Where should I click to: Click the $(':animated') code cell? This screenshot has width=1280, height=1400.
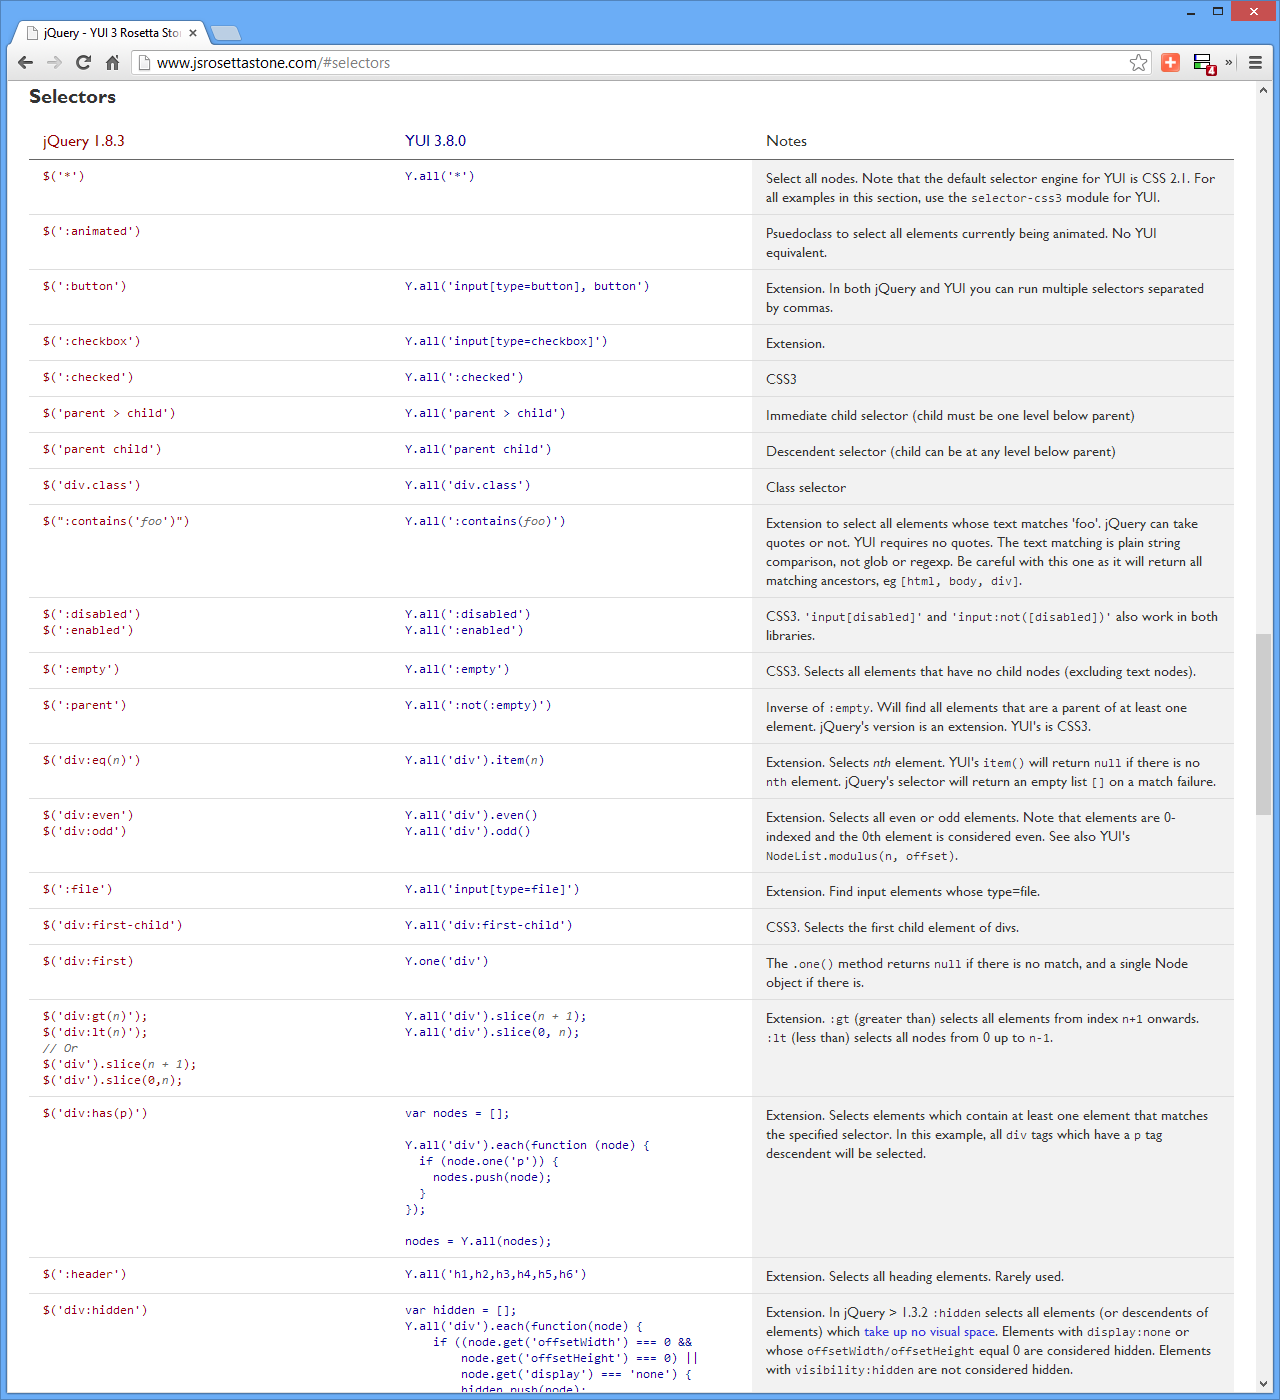pos(91,231)
